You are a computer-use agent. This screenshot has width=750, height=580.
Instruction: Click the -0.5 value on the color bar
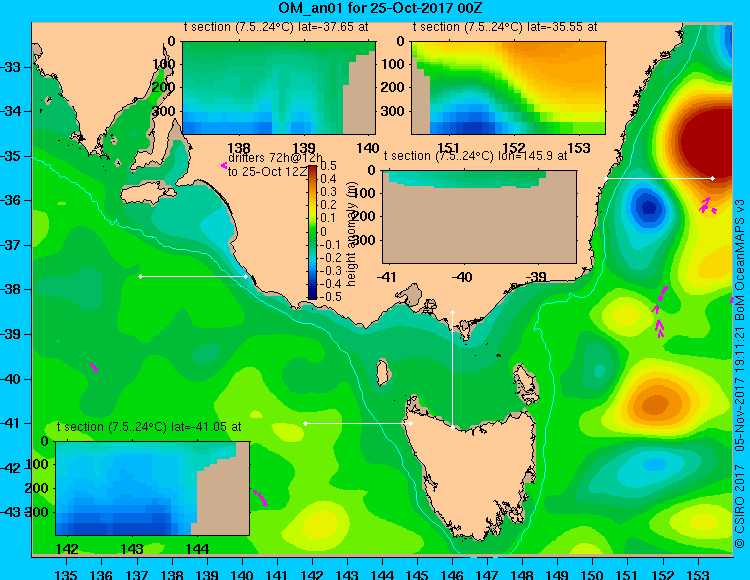[x=331, y=296]
